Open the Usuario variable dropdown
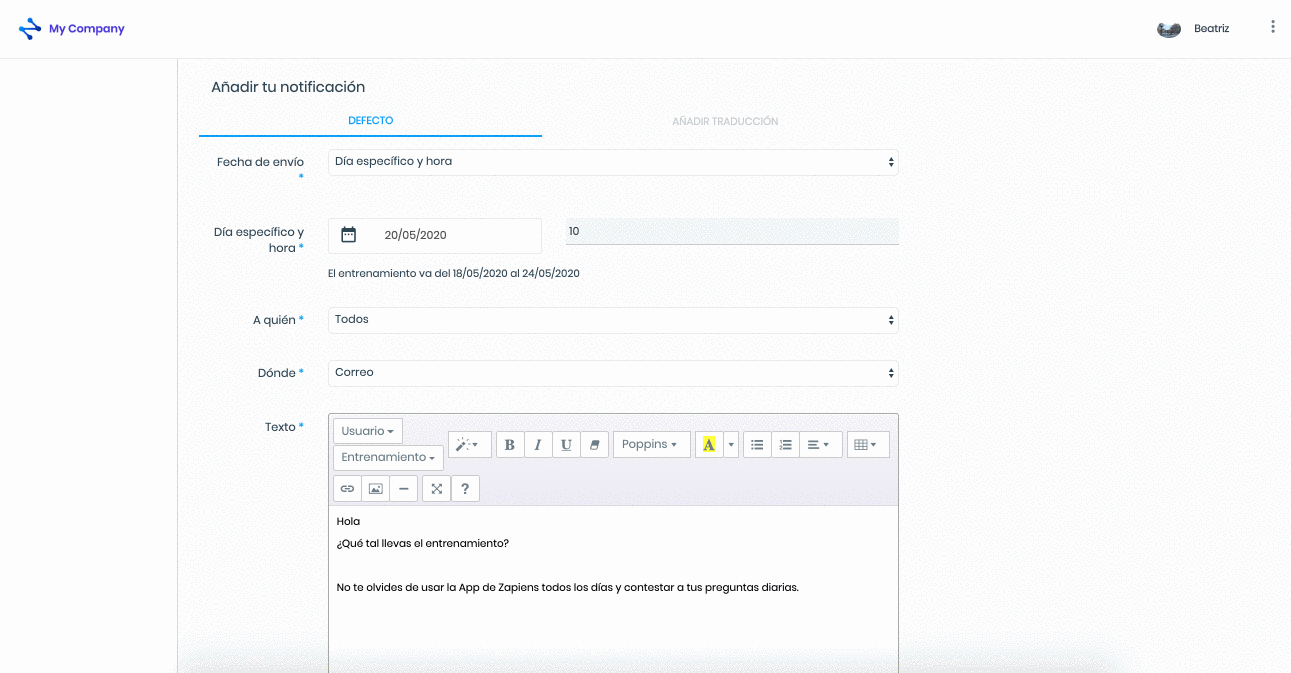 pos(368,431)
